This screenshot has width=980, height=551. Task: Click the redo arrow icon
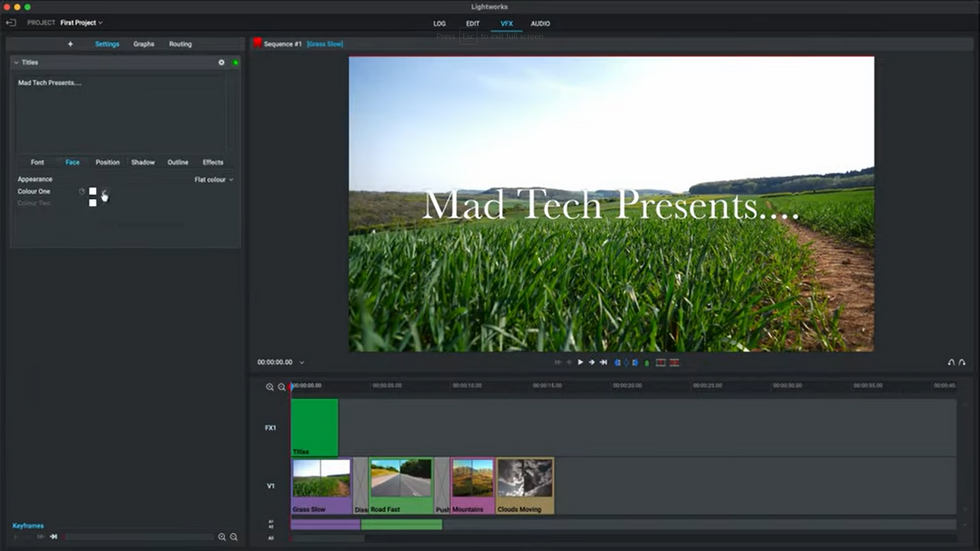[x=962, y=362]
